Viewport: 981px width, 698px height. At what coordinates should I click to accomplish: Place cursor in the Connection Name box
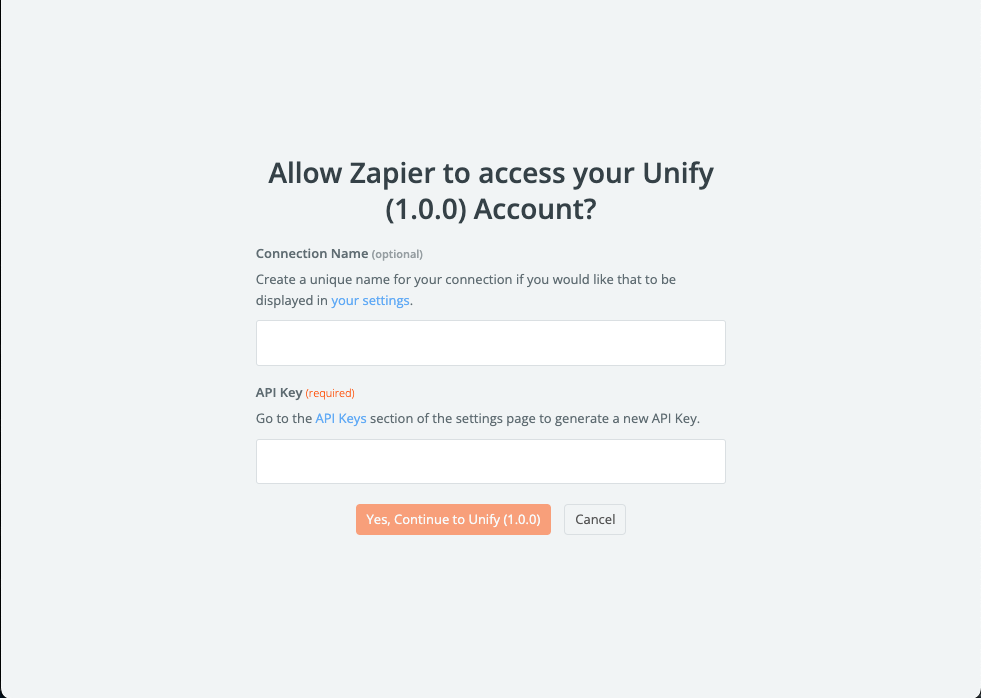tap(490, 342)
